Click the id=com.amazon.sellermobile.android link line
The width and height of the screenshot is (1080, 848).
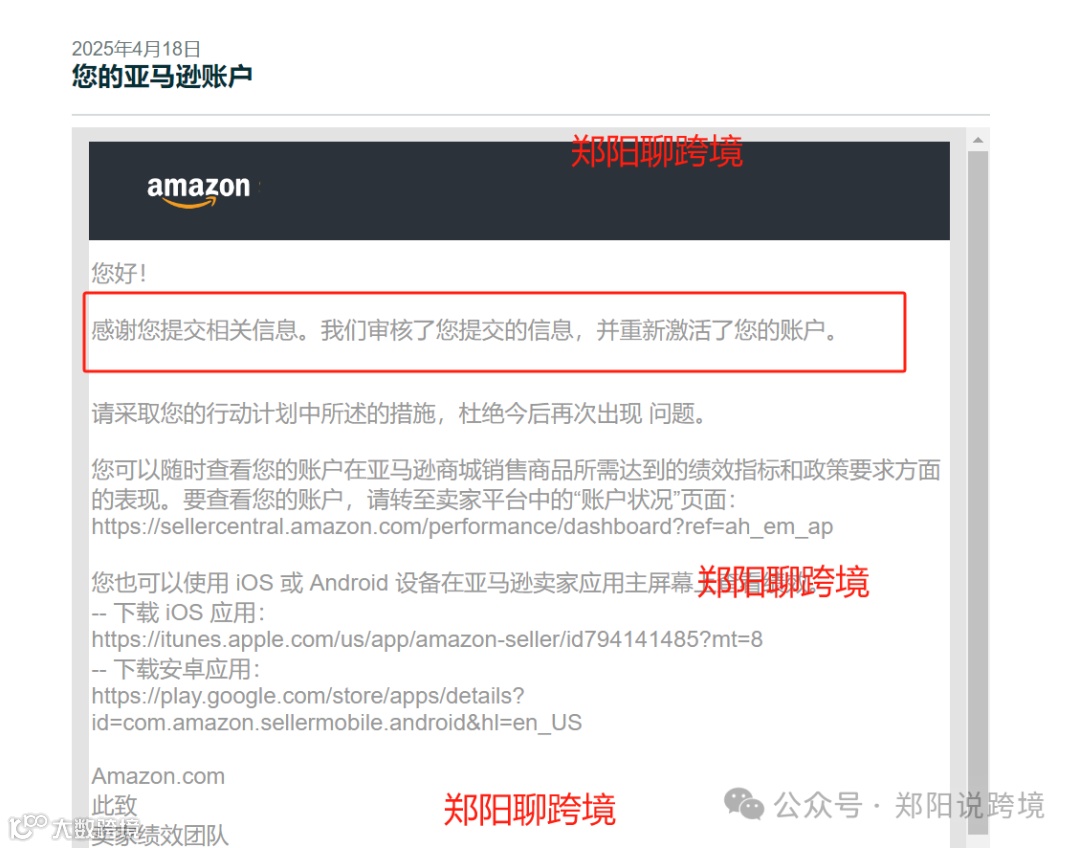click(x=337, y=723)
